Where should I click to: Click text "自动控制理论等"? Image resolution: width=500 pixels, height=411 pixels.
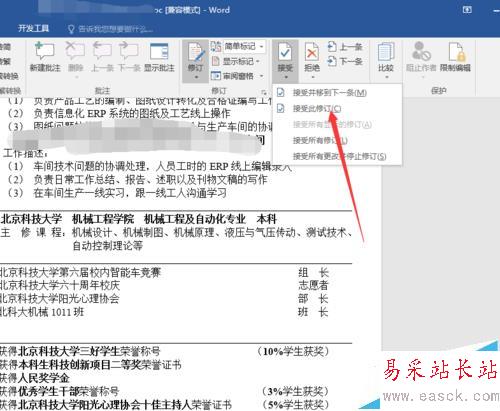click(108, 246)
